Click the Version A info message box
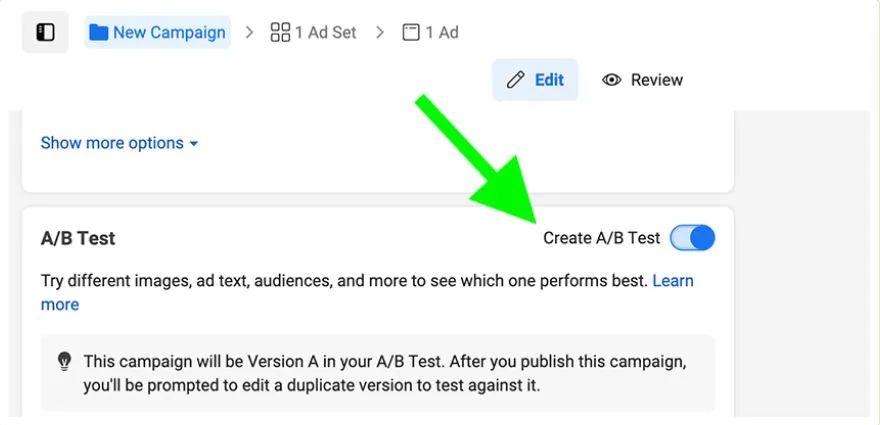Screen dimensions: 880x425 coord(378,373)
